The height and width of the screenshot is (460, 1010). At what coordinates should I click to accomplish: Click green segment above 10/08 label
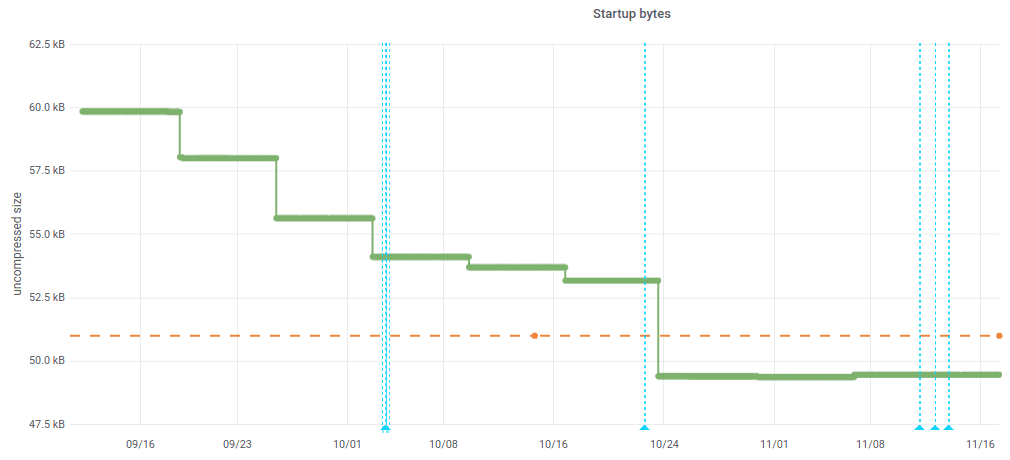tap(444, 257)
